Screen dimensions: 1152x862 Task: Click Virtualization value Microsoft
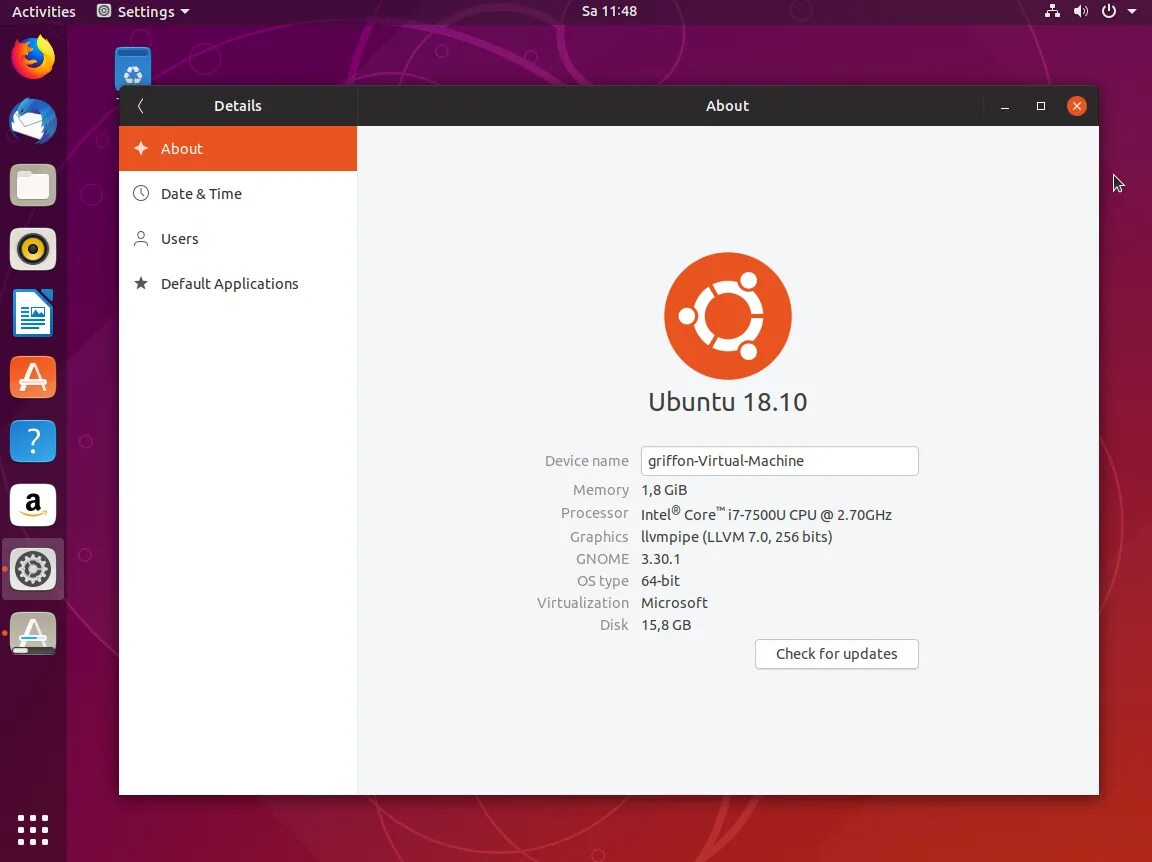pyautogui.click(x=674, y=603)
